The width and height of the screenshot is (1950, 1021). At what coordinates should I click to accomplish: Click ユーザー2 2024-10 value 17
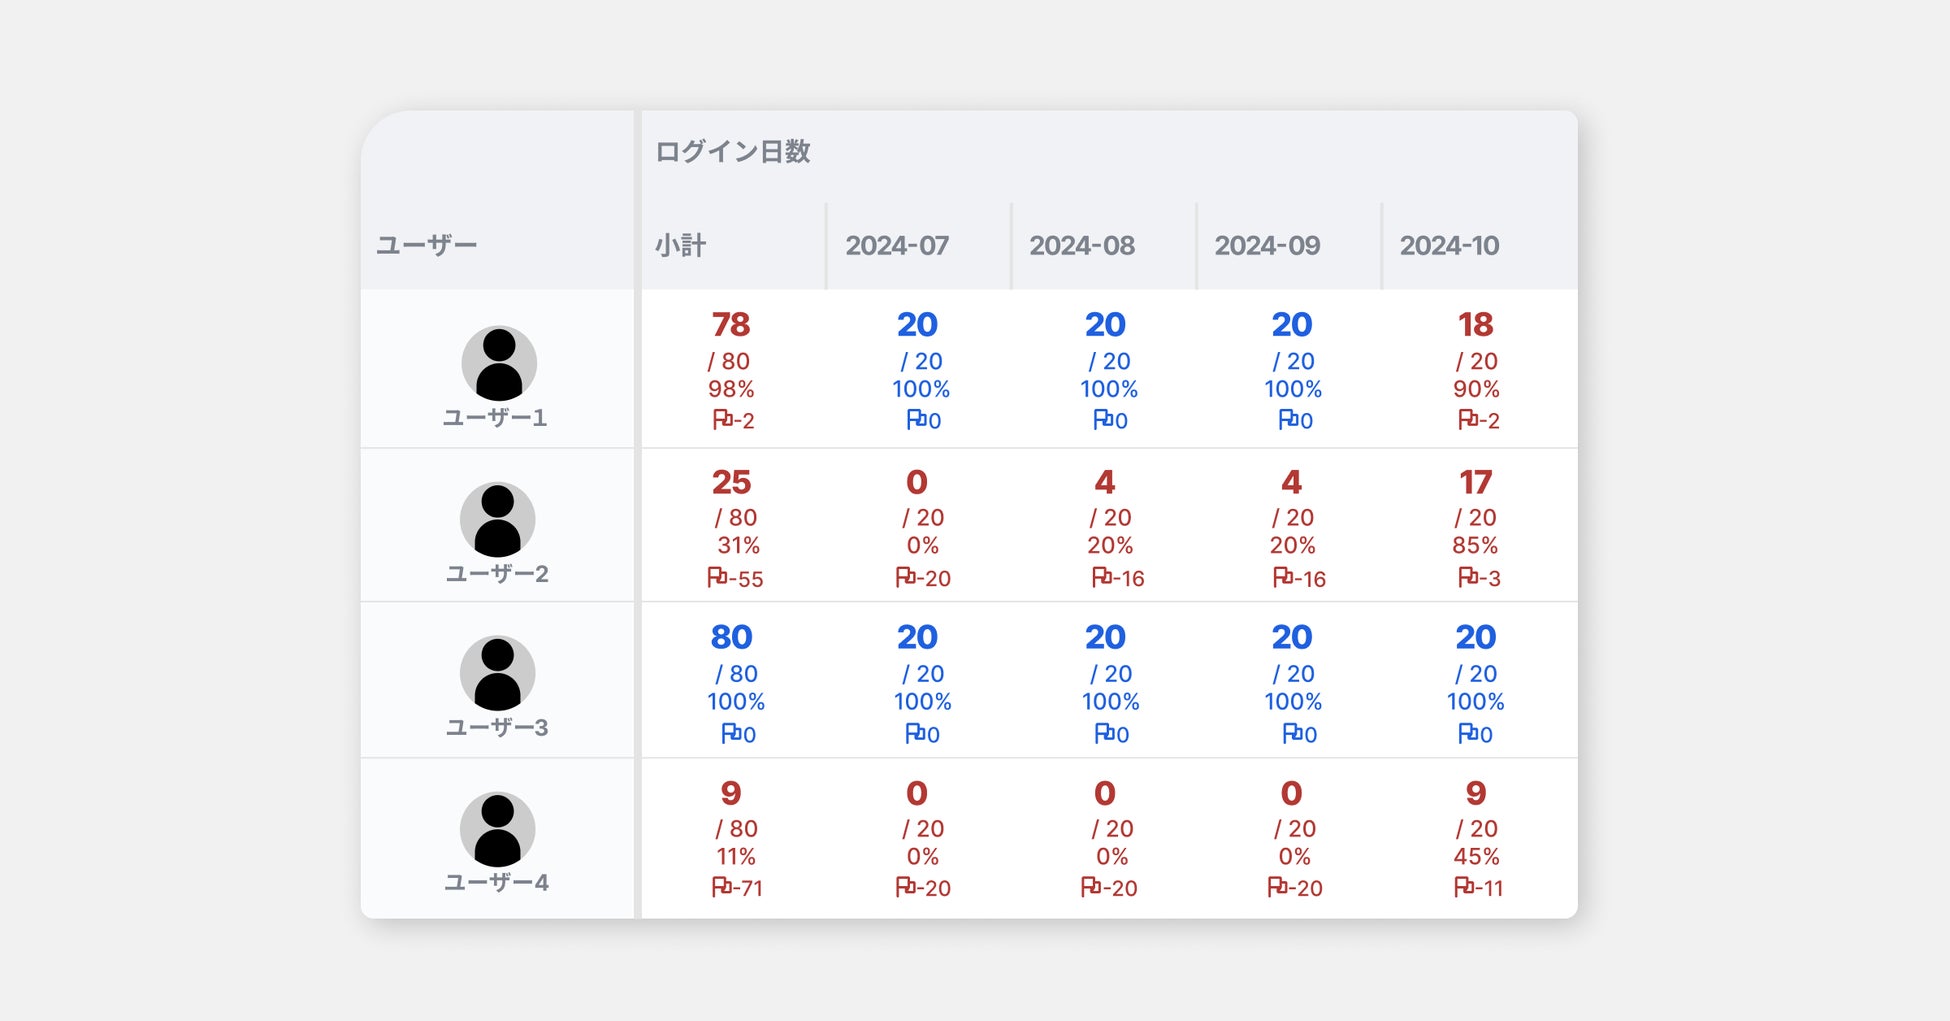coord(1475,483)
